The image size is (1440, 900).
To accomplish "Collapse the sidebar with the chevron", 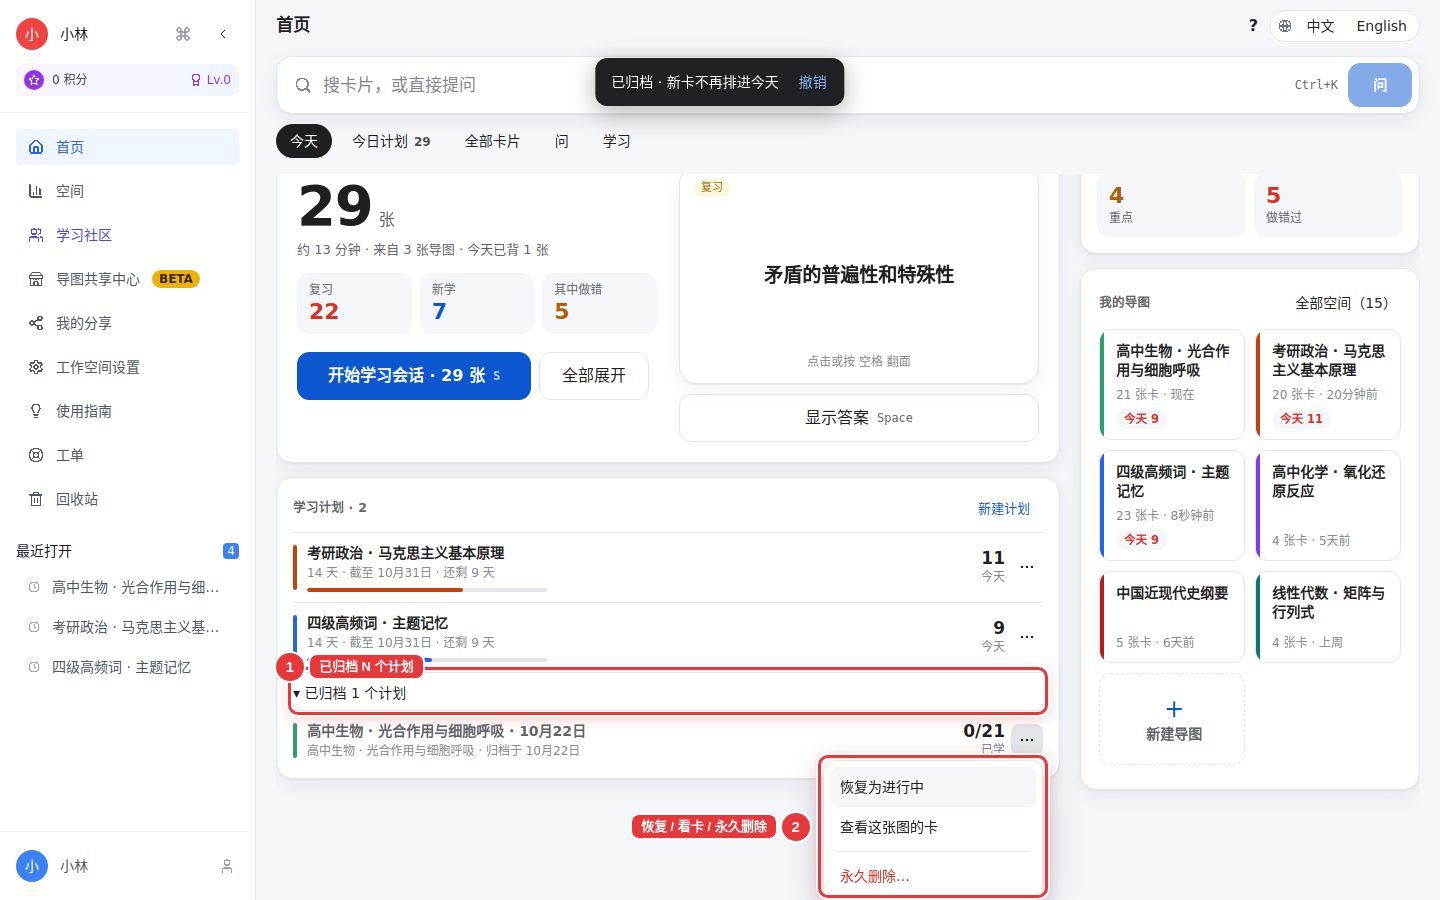I will point(223,34).
